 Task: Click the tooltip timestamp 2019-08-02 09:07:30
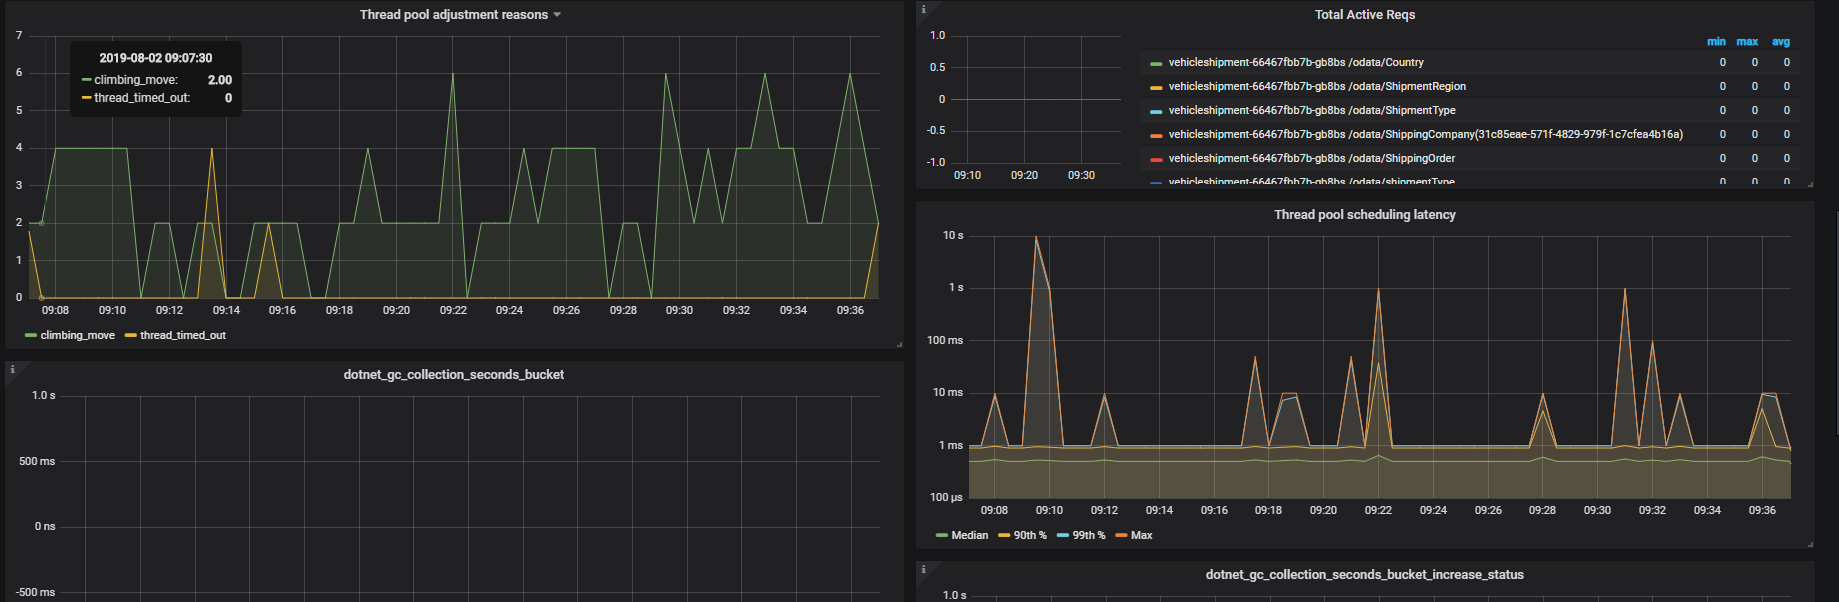point(155,58)
